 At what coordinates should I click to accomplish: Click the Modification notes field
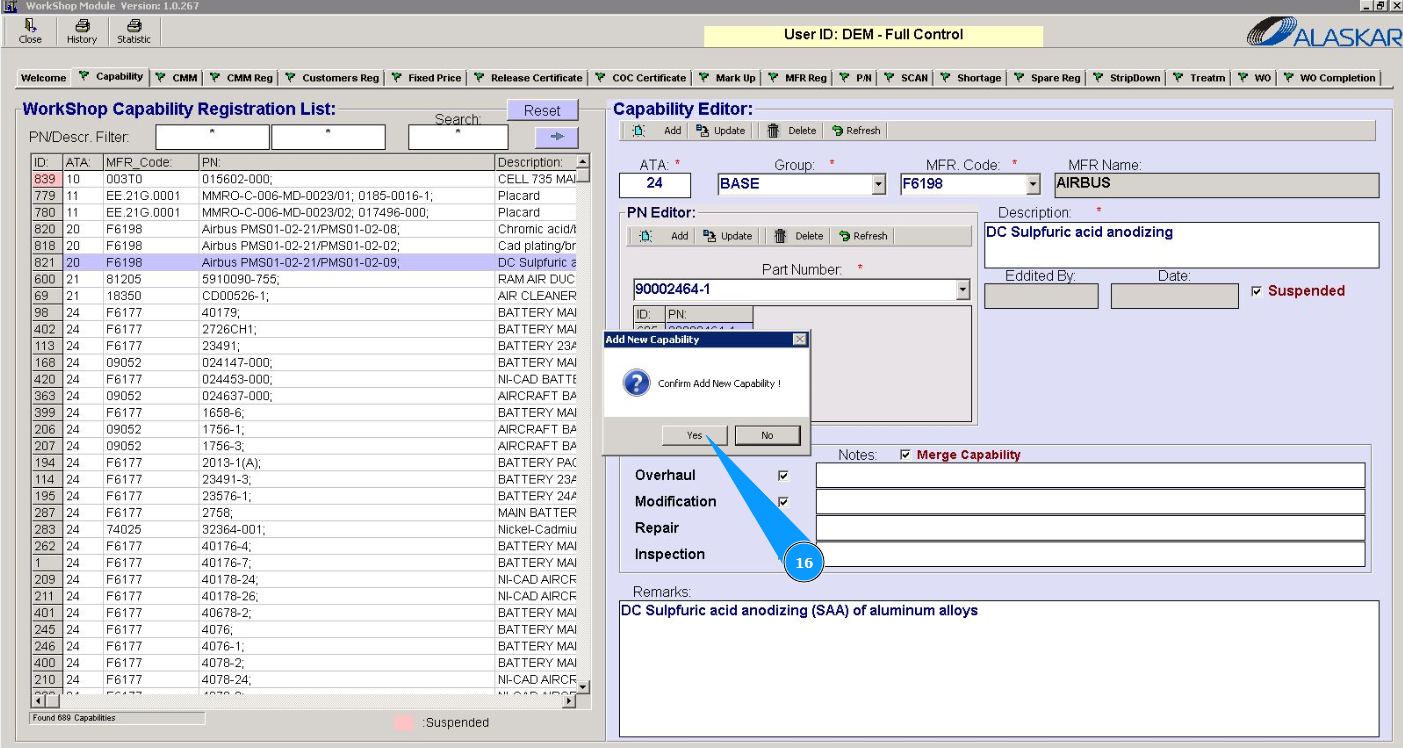pos(1090,502)
